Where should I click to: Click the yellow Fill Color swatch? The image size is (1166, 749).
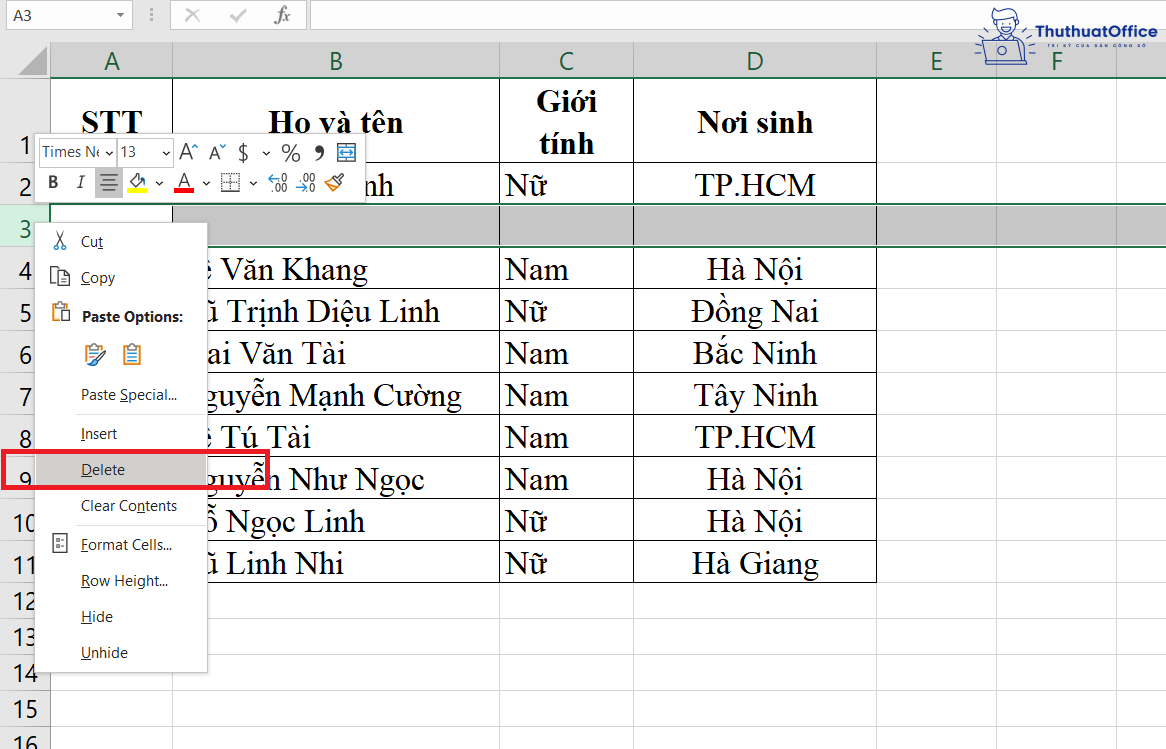(136, 183)
